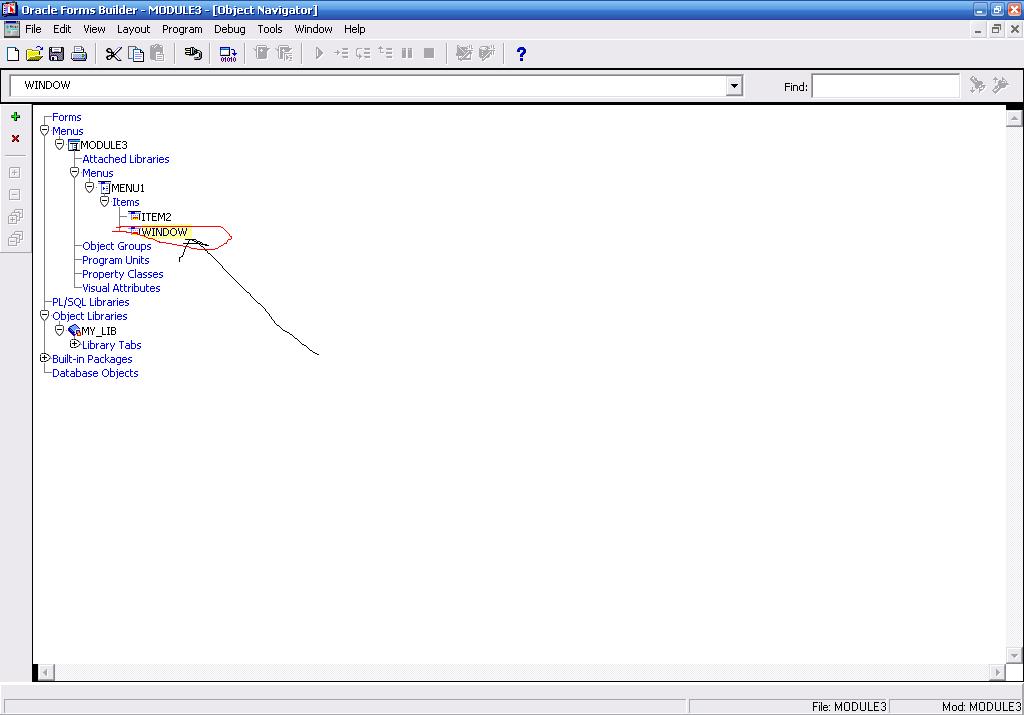Viewport: 1024px width, 715px height.
Task: Click the Cut scissors icon
Action: [x=113, y=54]
